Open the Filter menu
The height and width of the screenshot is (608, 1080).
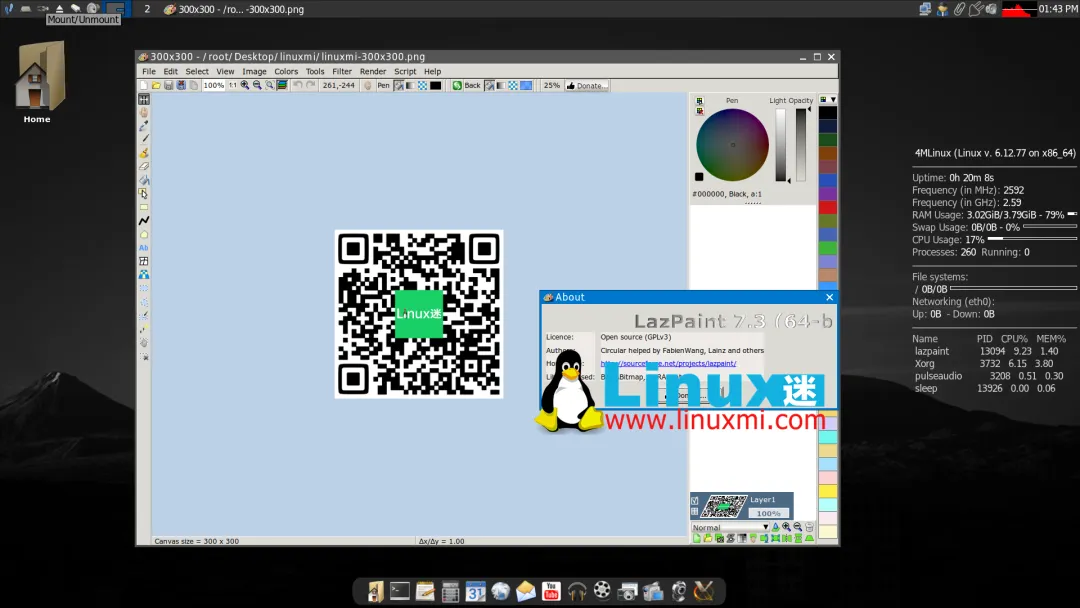click(x=342, y=71)
